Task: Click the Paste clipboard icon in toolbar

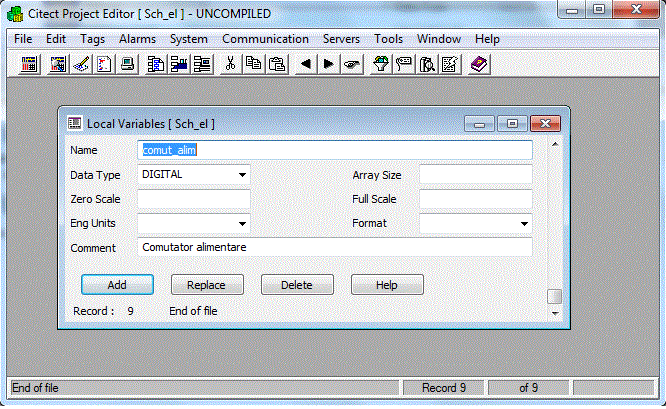Action: pos(277,64)
